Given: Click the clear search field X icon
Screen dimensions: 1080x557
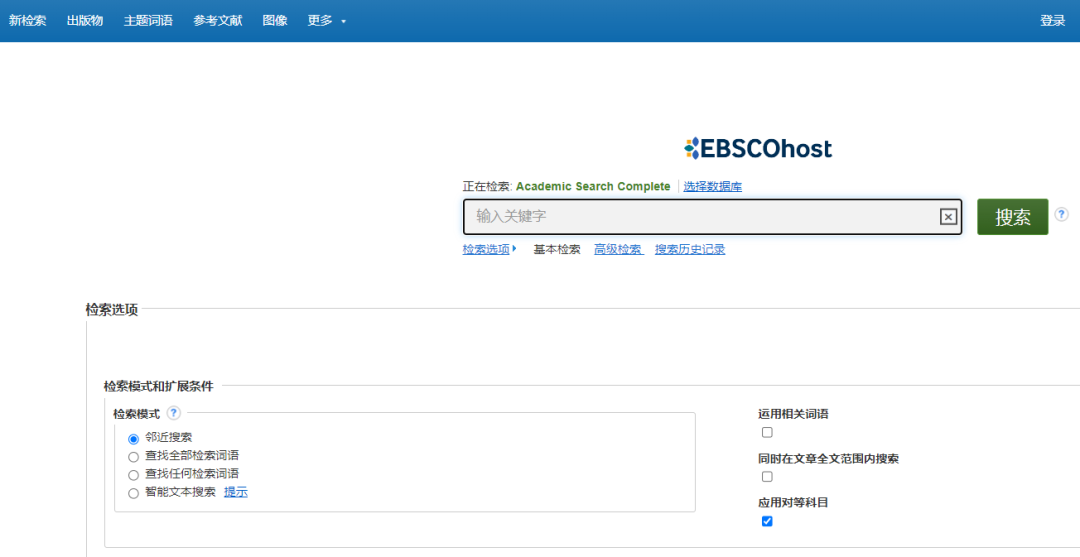Looking at the screenshot, I should pos(948,217).
